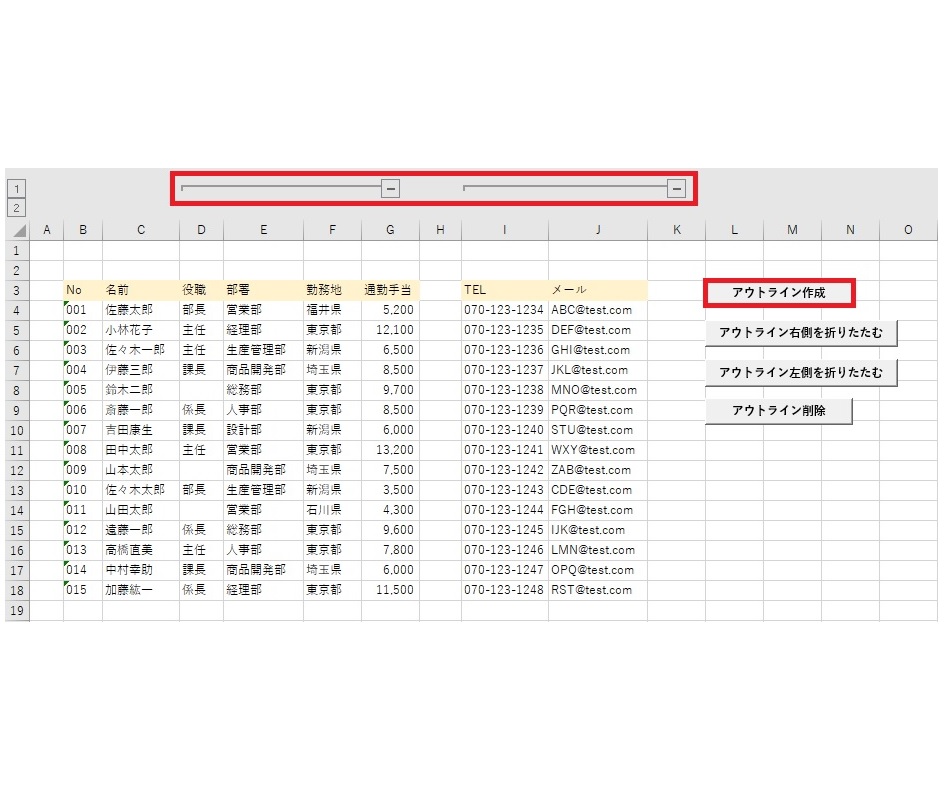The height and width of the screenshot is (800, 944).
Task: Select column G by clicking its header
Action: [390, 229]
